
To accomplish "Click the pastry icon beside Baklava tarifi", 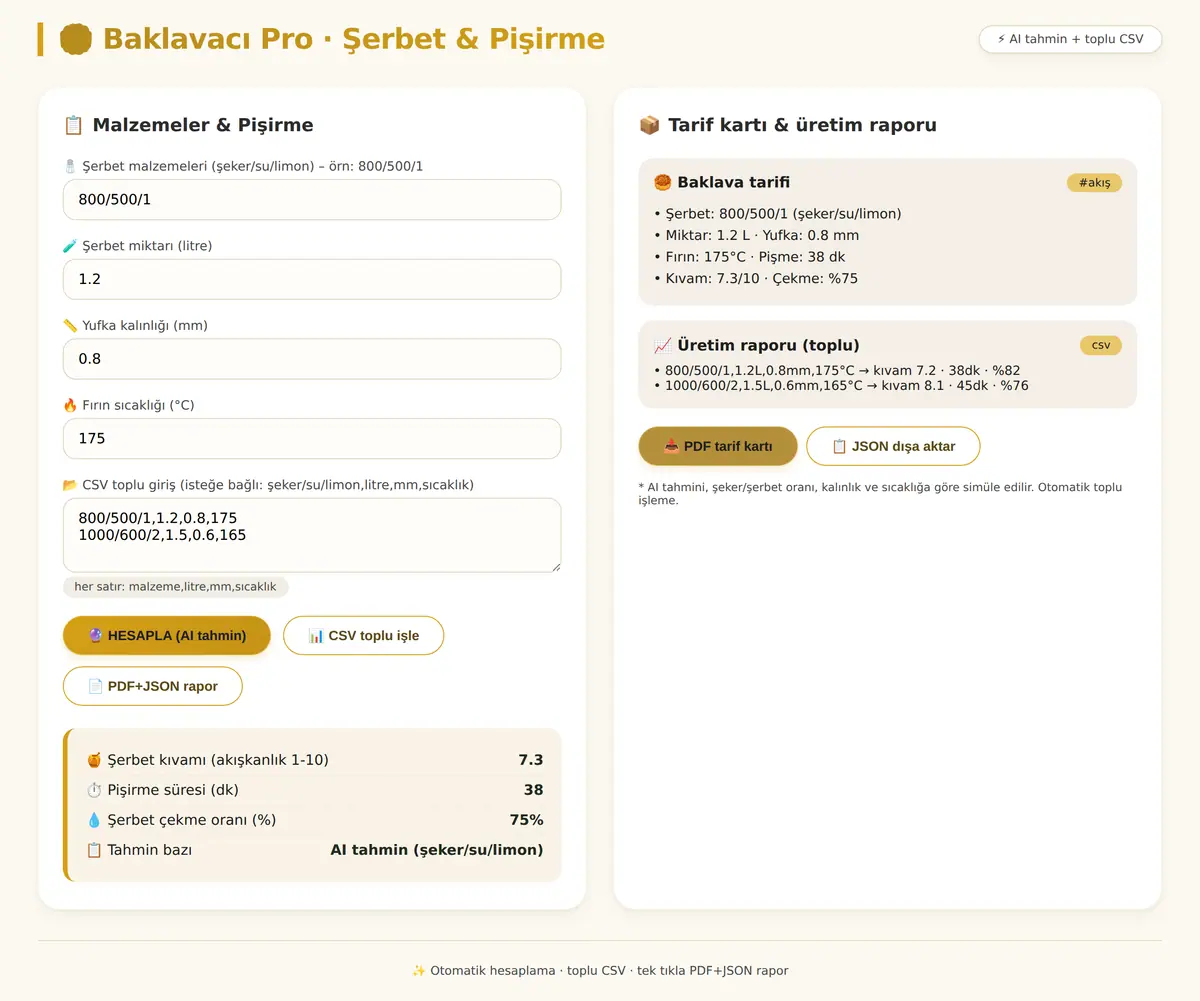I will (662, 182).
